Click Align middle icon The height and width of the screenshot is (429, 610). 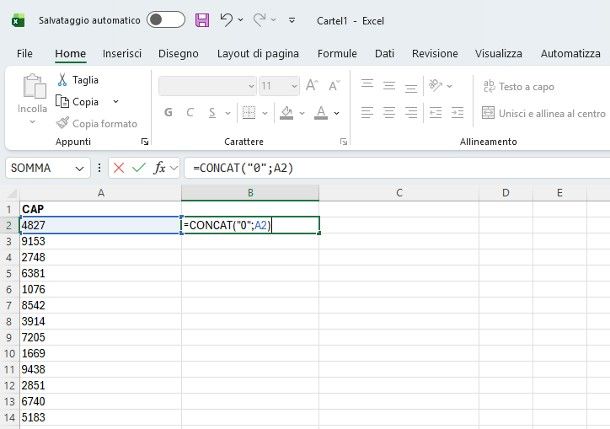pos(389,85)
